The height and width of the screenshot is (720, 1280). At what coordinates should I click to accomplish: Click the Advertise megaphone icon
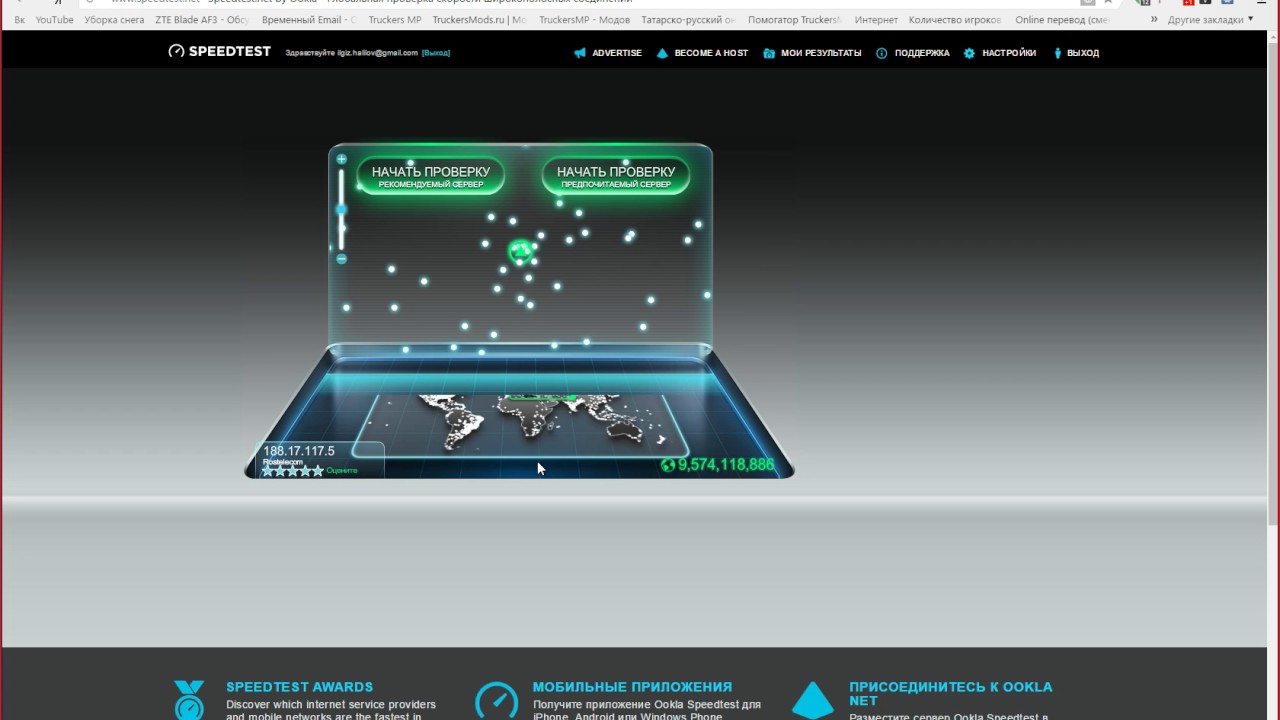tap(580, 53)
